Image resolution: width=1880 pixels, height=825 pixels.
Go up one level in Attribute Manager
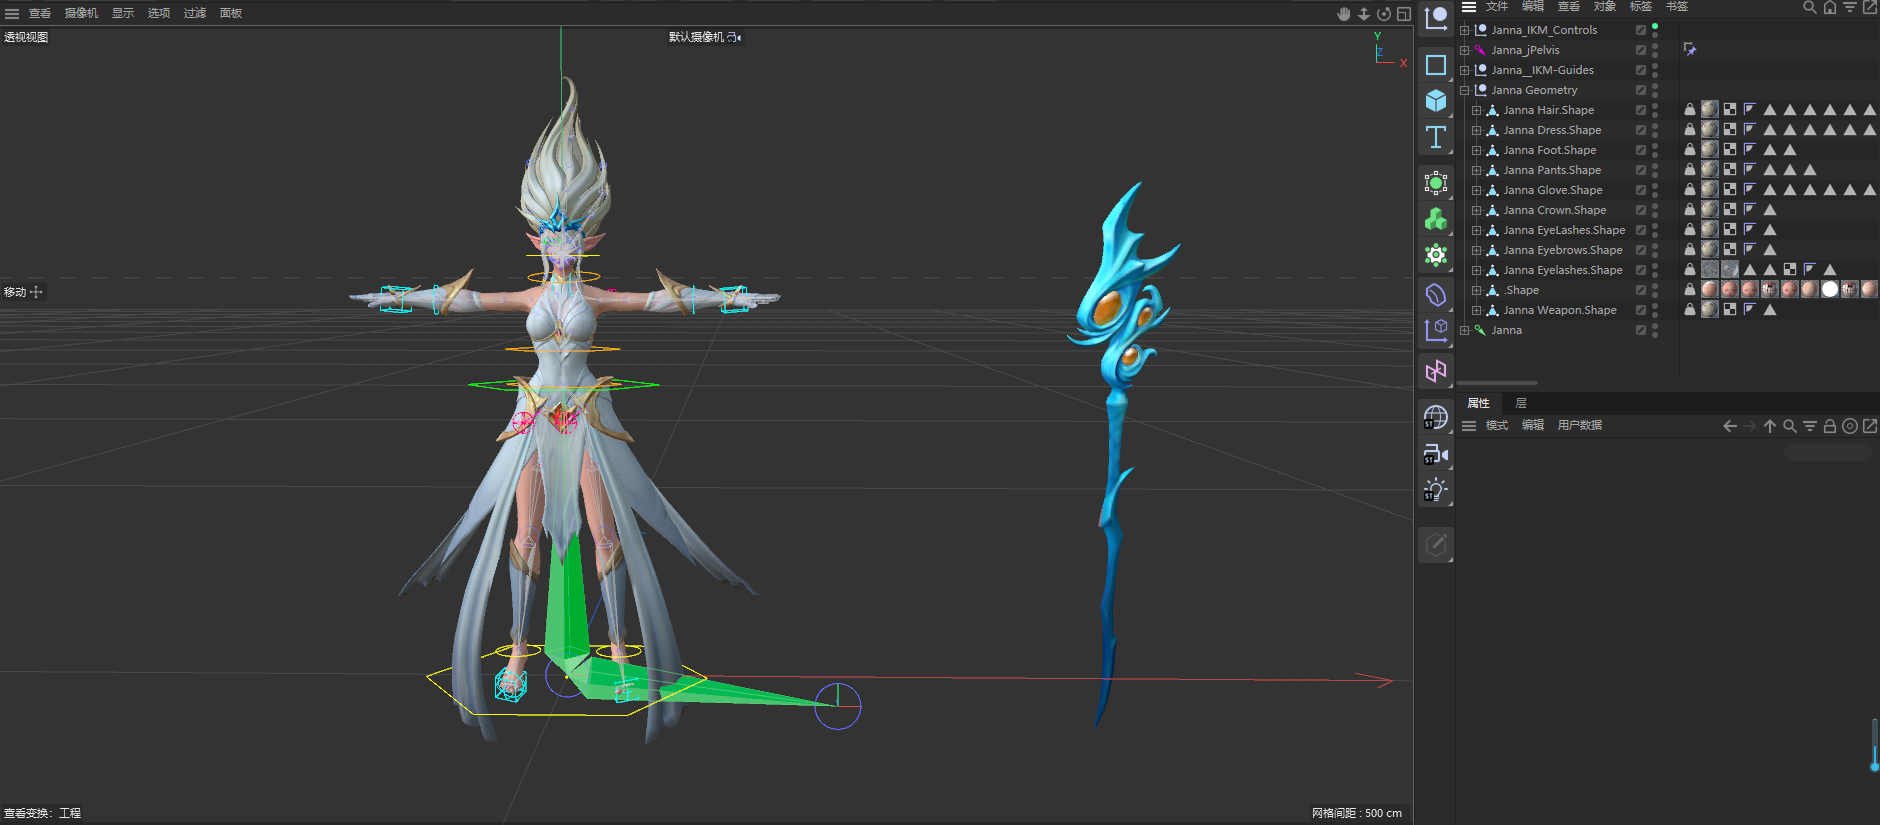[1770, 426]
